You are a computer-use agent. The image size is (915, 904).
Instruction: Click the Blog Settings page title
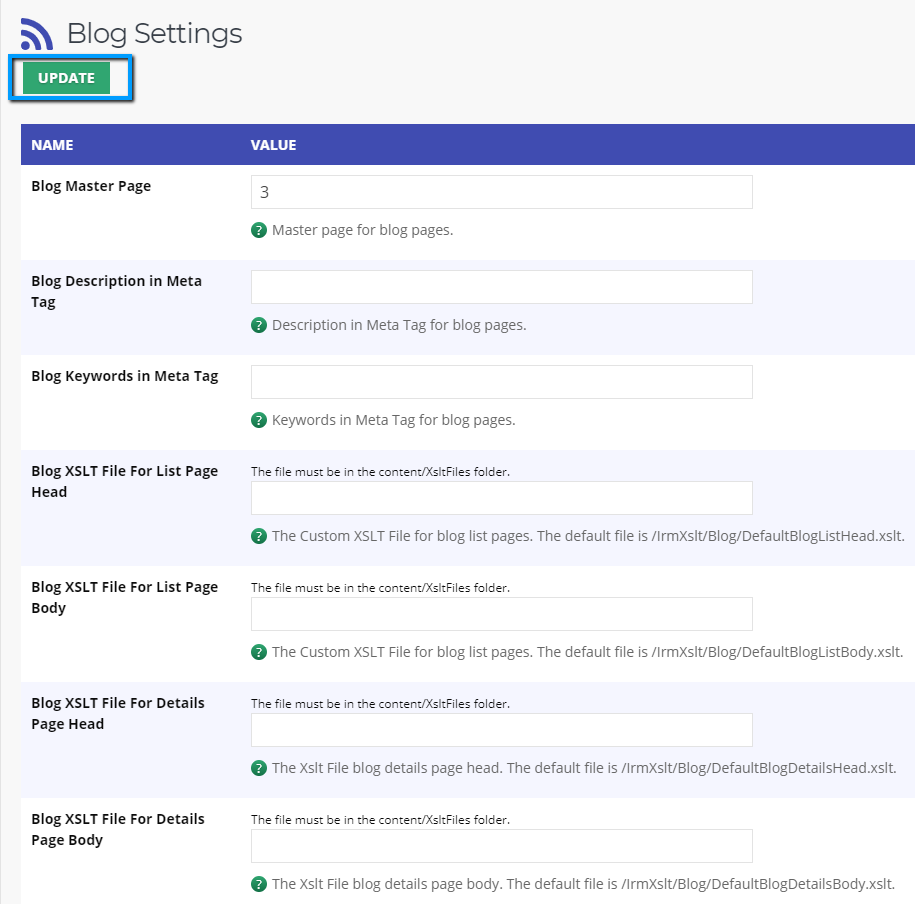pyautogui.click(x=155, y=33)
